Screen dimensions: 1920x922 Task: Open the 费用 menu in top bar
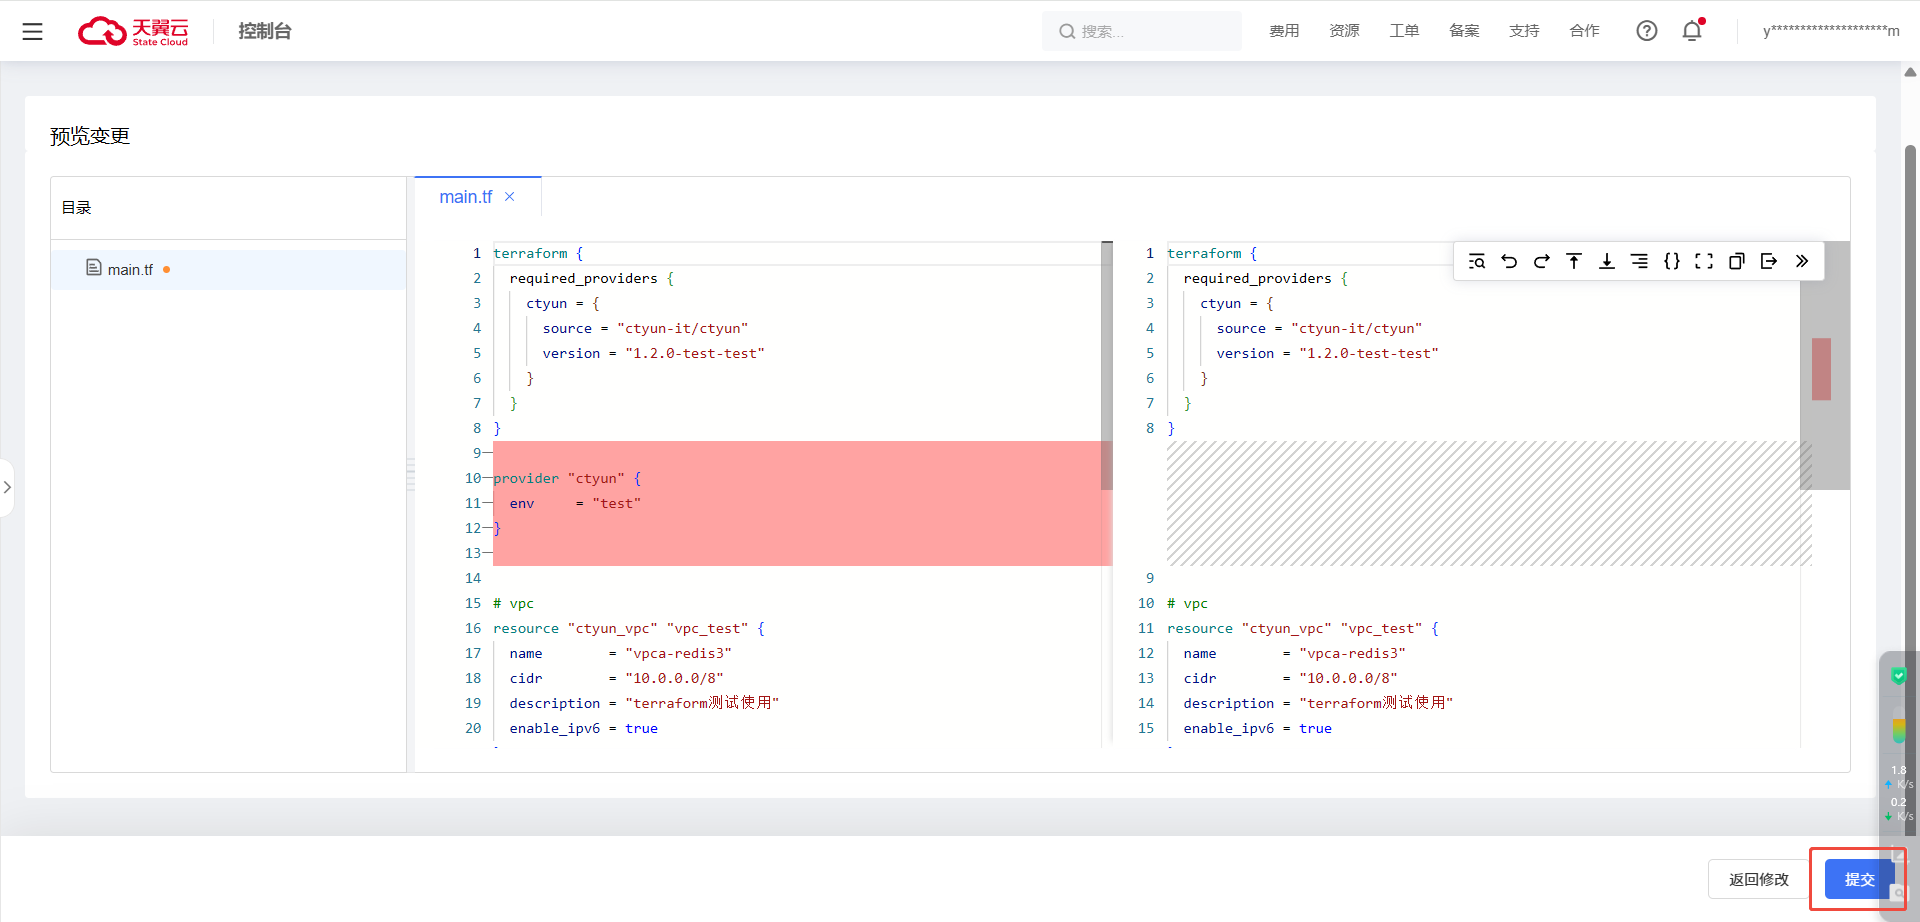pos(1284,31)
